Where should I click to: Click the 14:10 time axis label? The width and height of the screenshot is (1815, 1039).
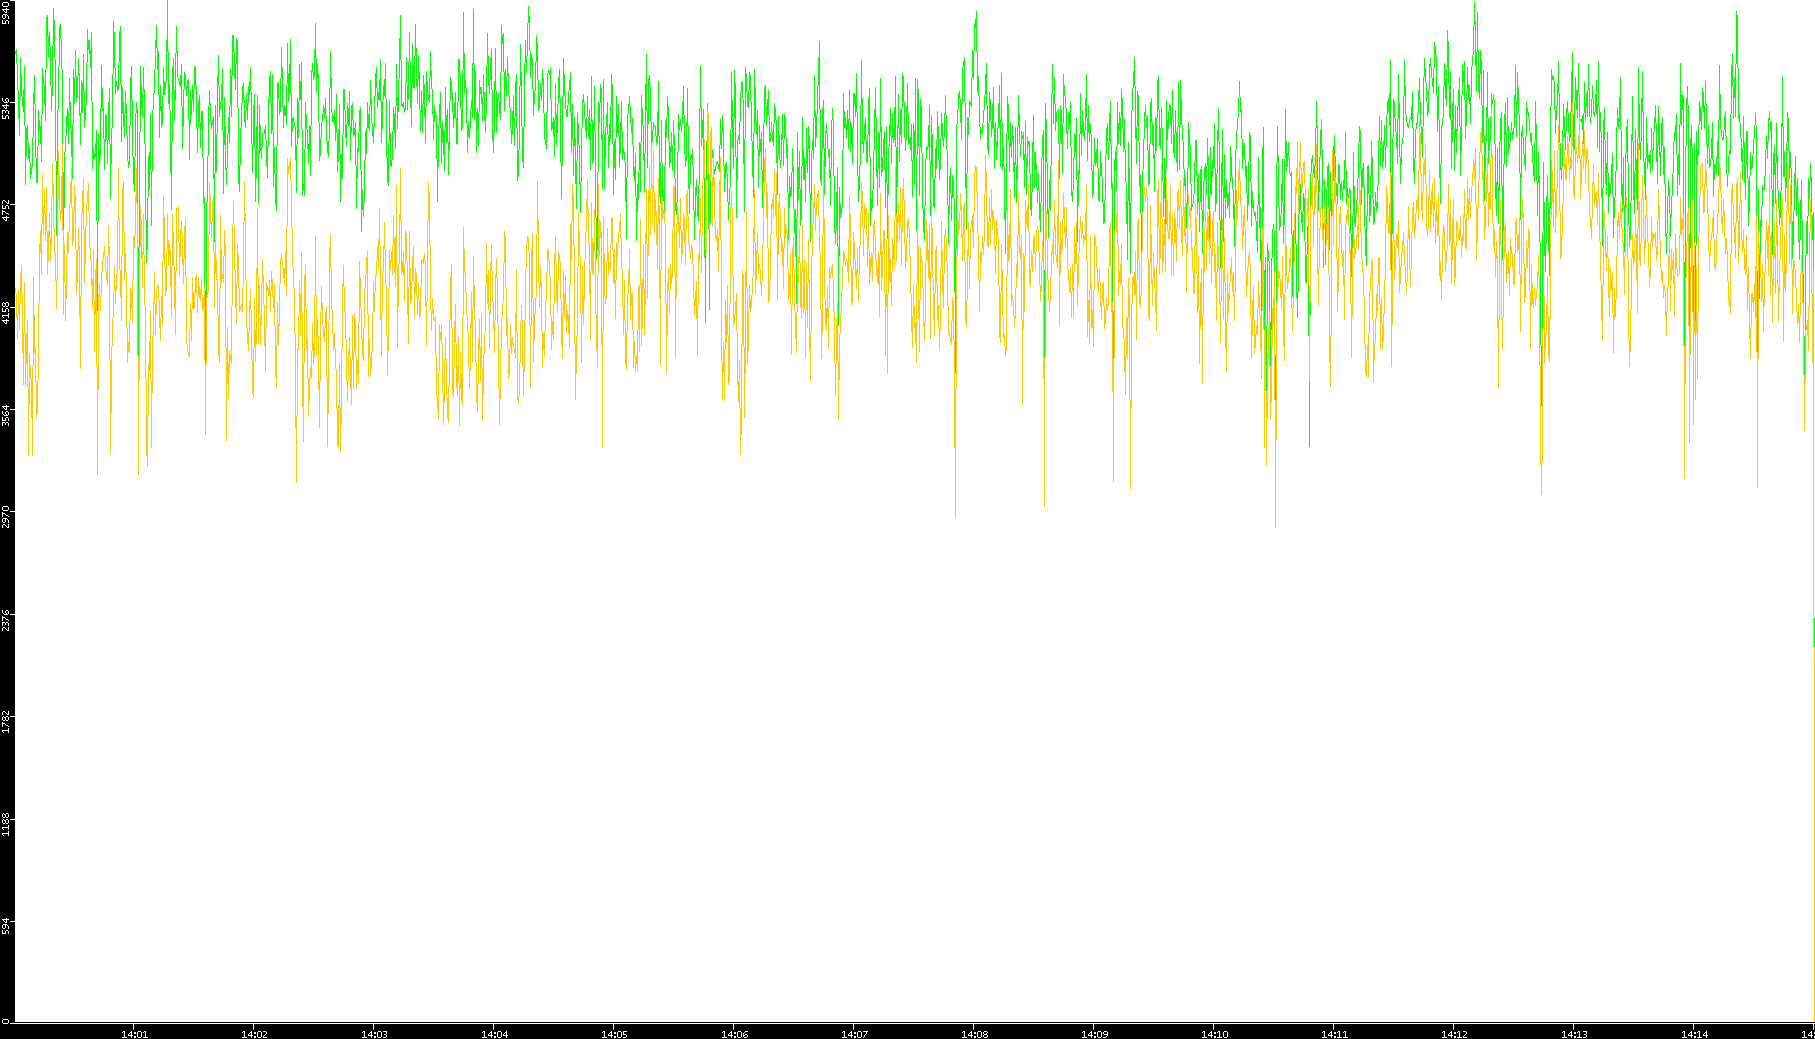[1214, 1034]
